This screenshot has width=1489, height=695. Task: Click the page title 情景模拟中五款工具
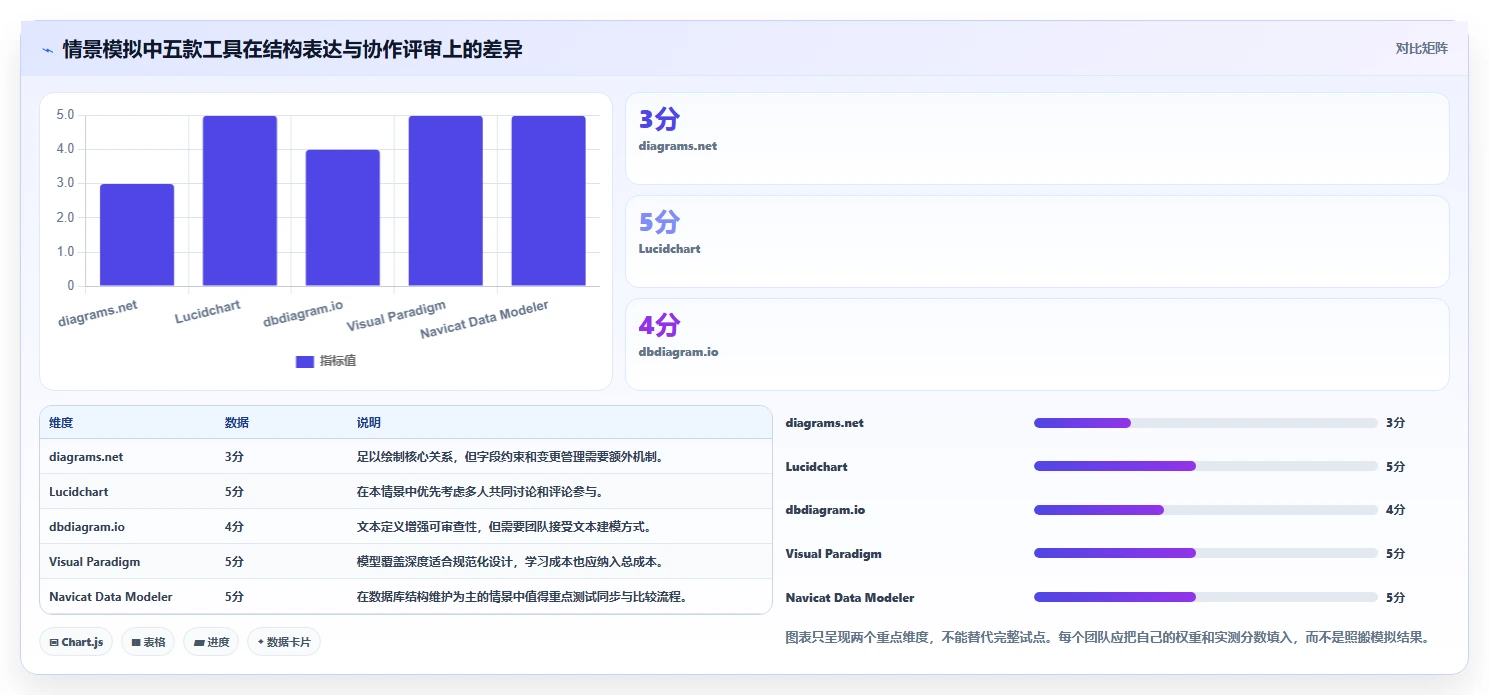point(292,49)
